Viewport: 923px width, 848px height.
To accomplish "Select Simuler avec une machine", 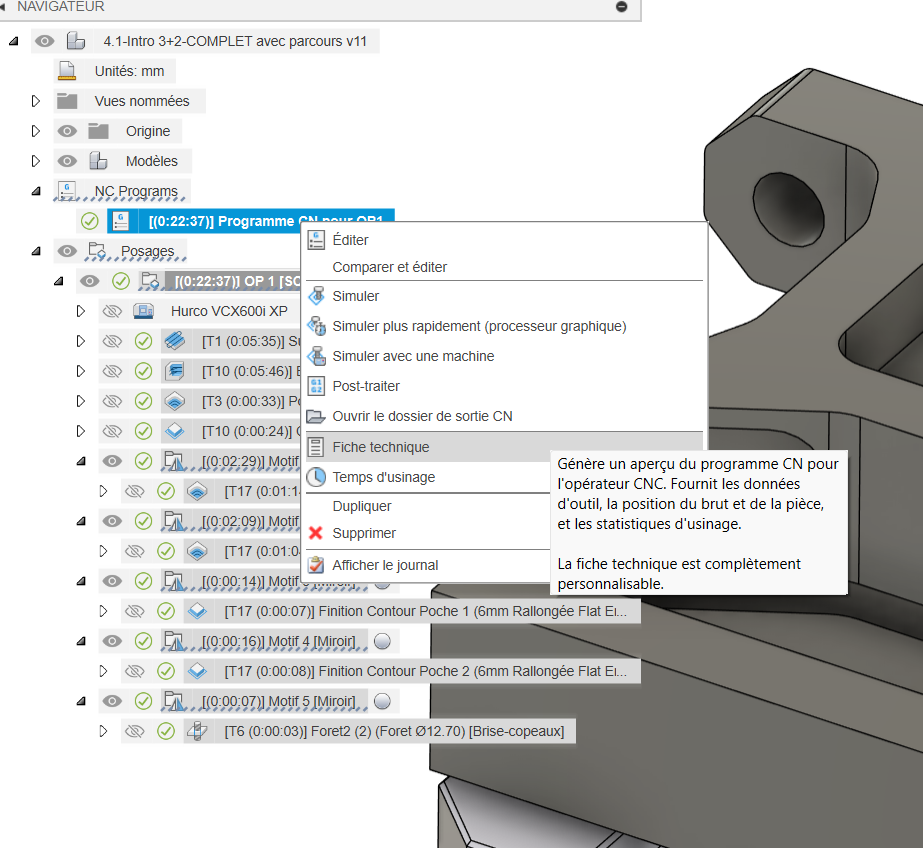I will 413,356.
